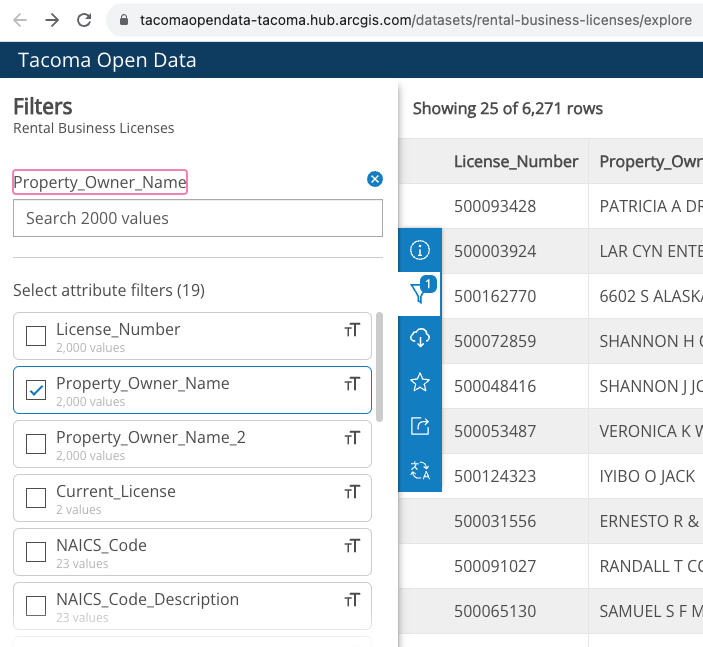Click text-type icon on NAICS_Code_Description row
Screen dimensions: 703x647
coord(352,600)
